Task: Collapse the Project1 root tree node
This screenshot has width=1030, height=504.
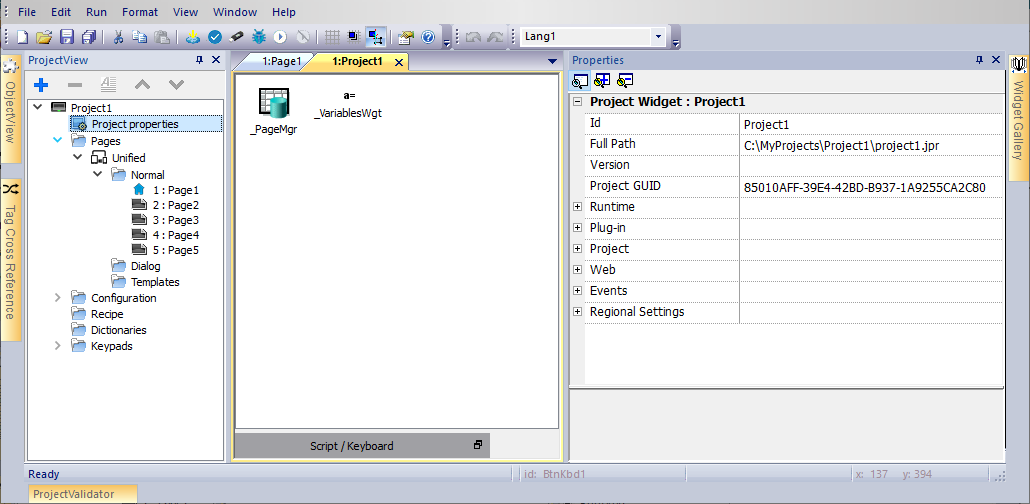Action: (x=37, y=107)
